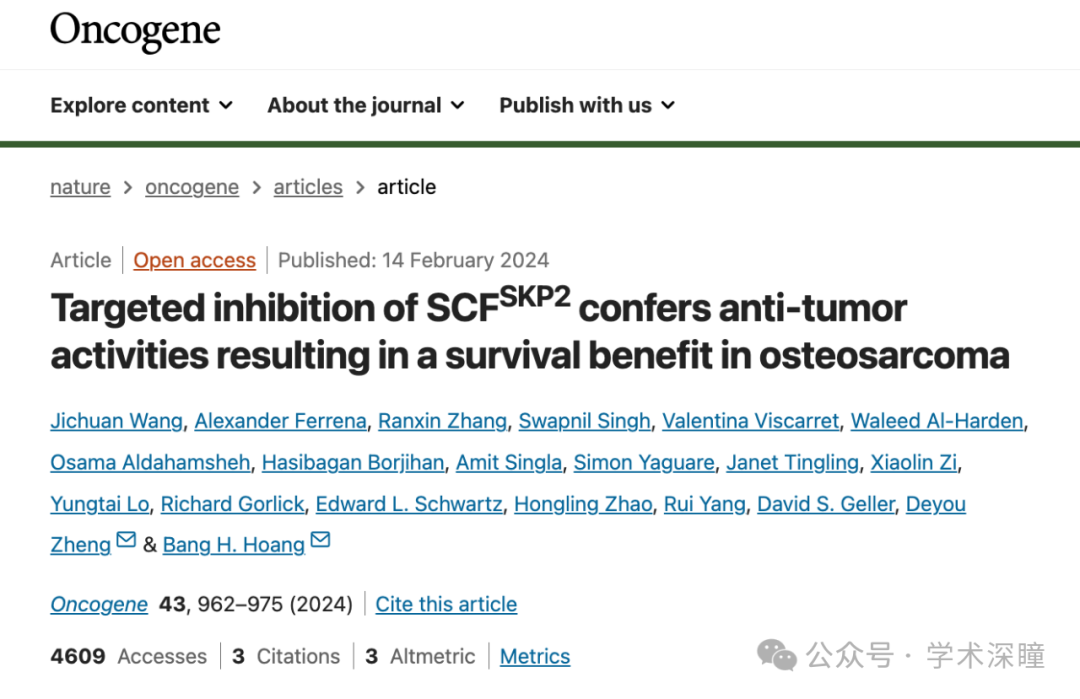Open the oncogene breadcrumb link
This screenshot has width=1080, height=699.
[x=192, y=187]
